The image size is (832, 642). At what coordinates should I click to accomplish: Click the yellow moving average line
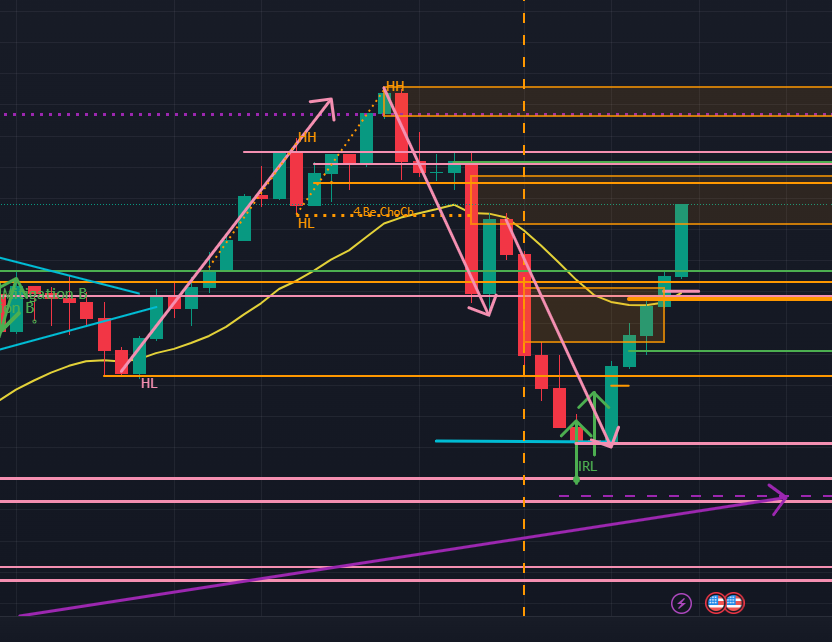click(x=300, y=278)
